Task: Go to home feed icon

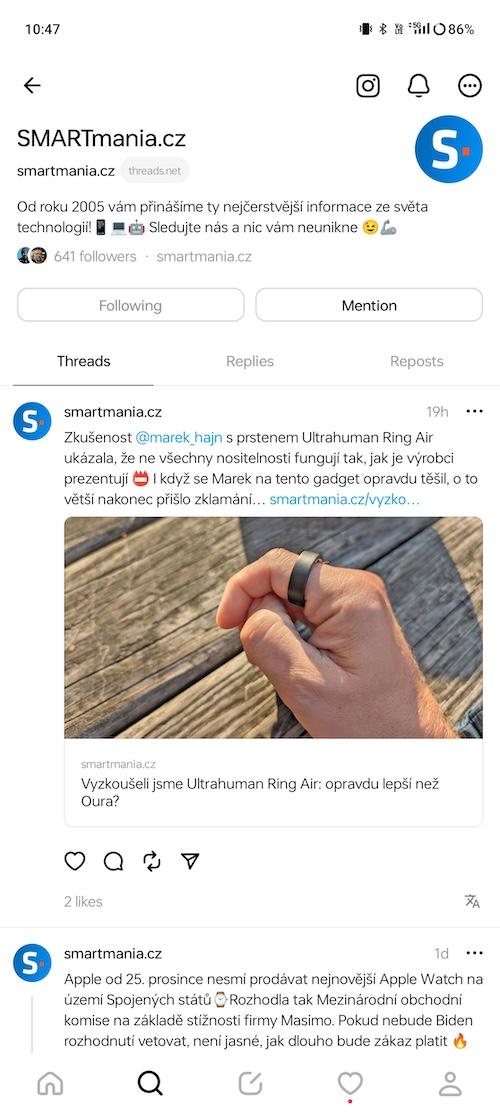Action: 50,1083
